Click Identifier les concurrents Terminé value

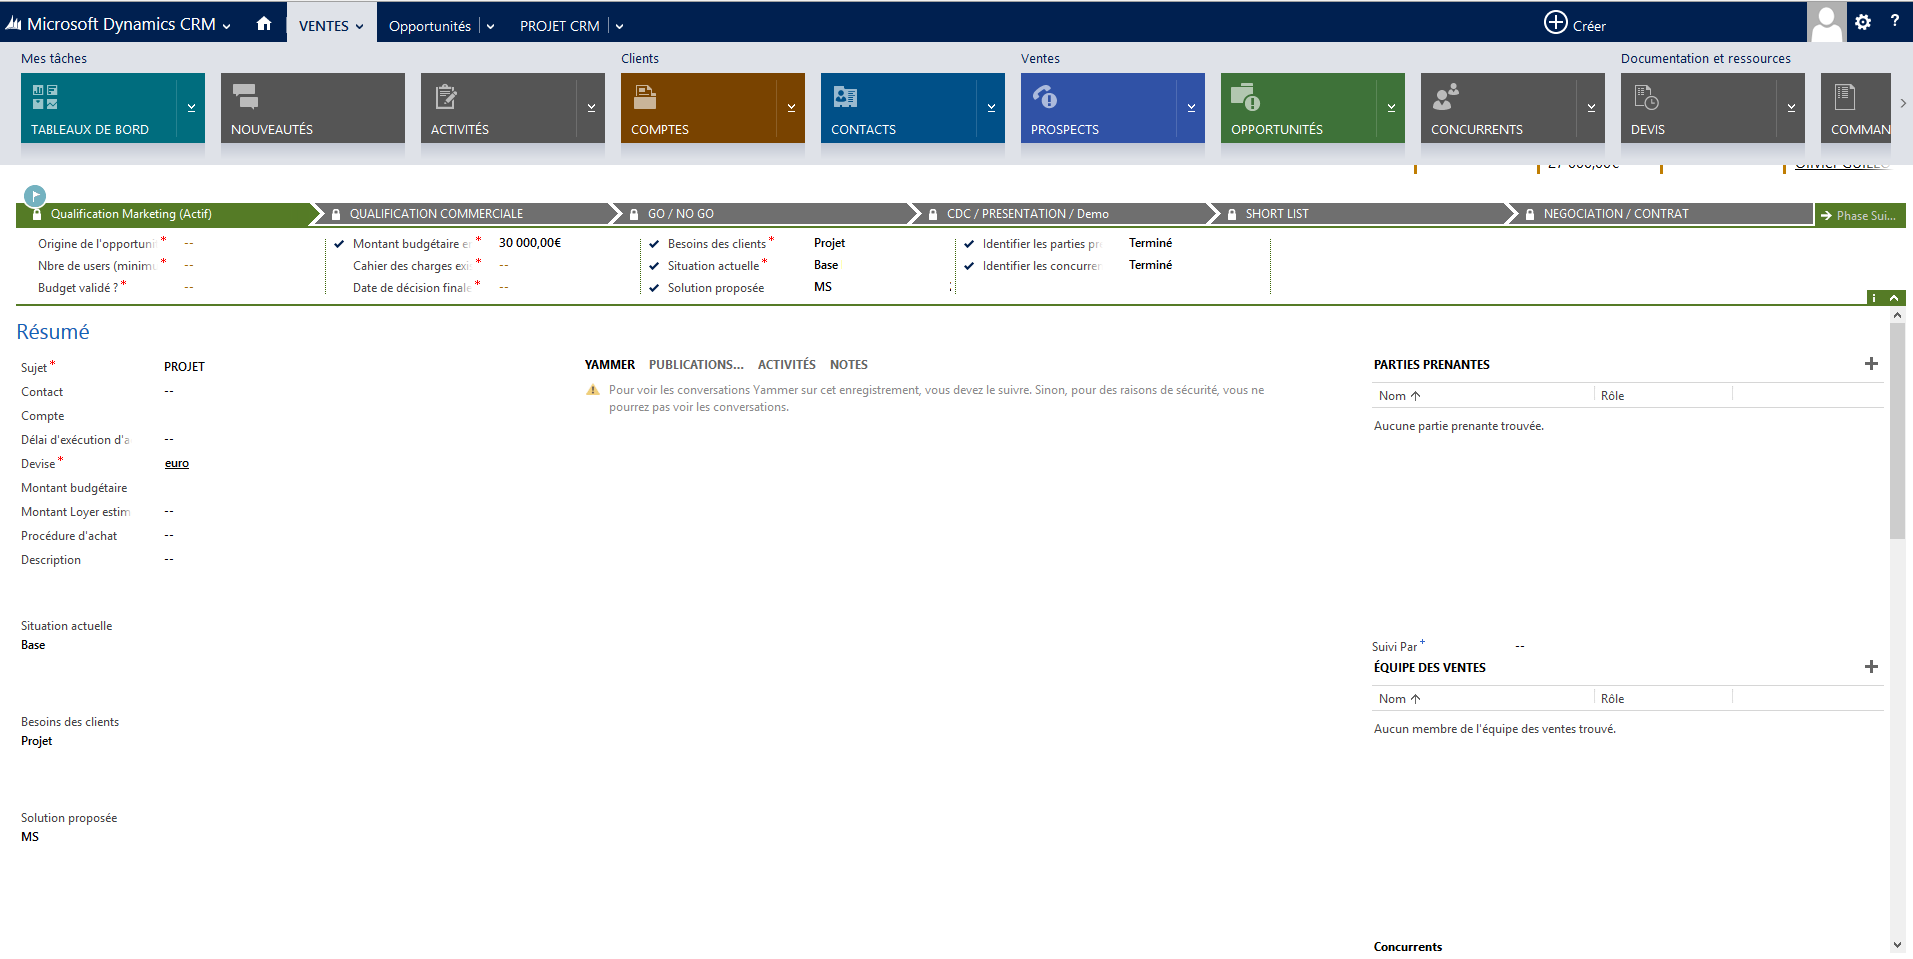(x=1150, y=265)
